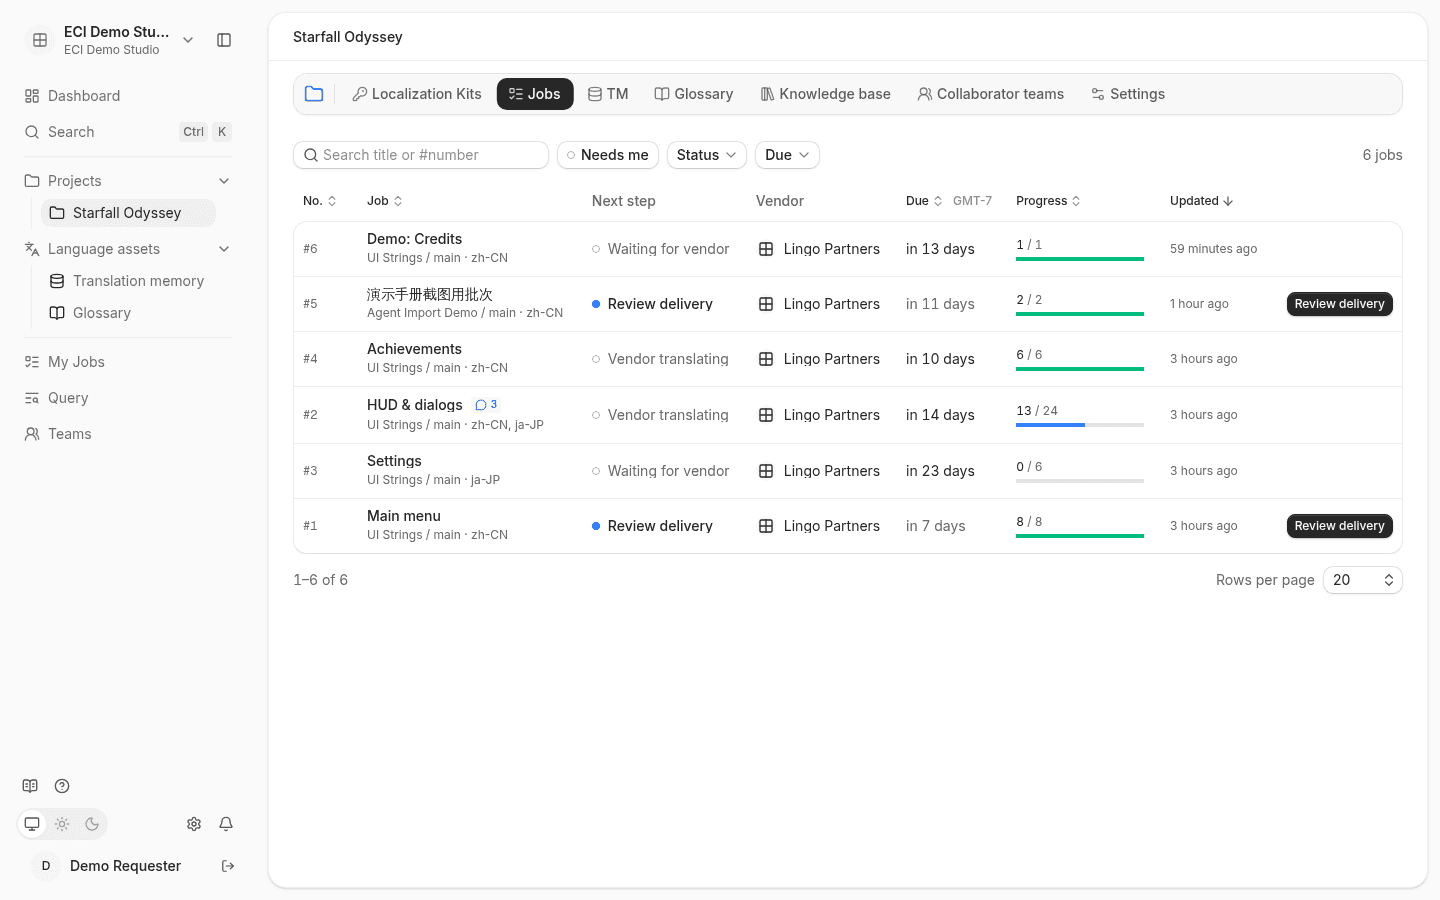Open the Knowledge base tab
The width and height of the screenshot is (1440, 900).
click(x=825, y=94)
